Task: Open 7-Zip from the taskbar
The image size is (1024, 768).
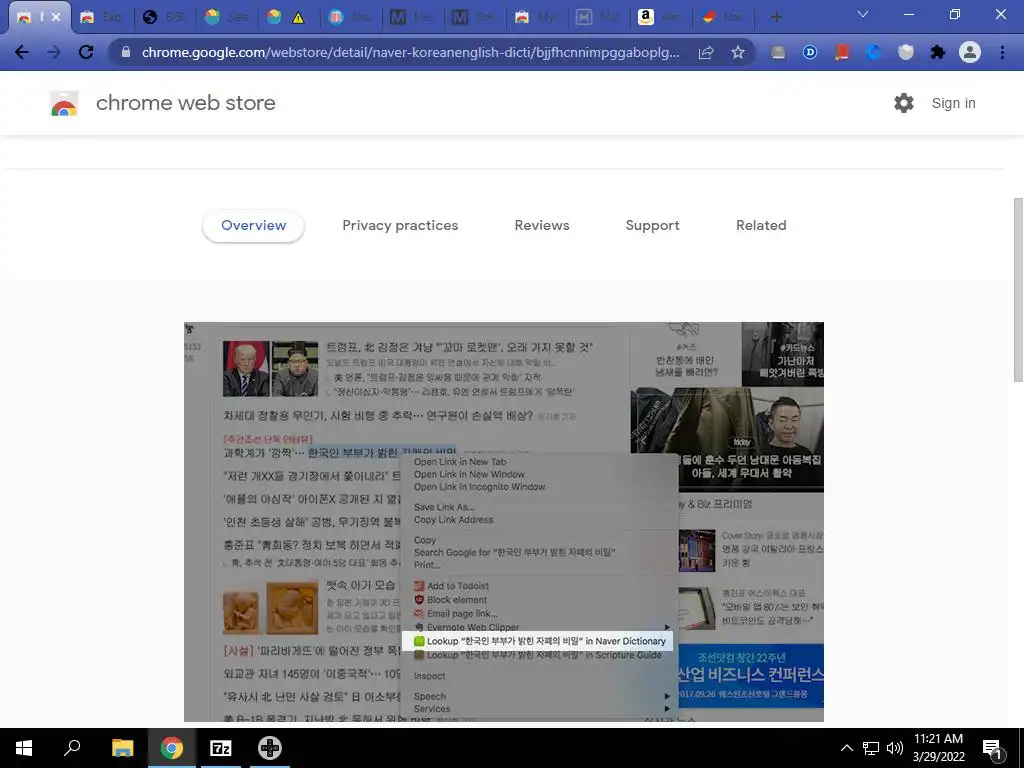Action: (220, 748)
